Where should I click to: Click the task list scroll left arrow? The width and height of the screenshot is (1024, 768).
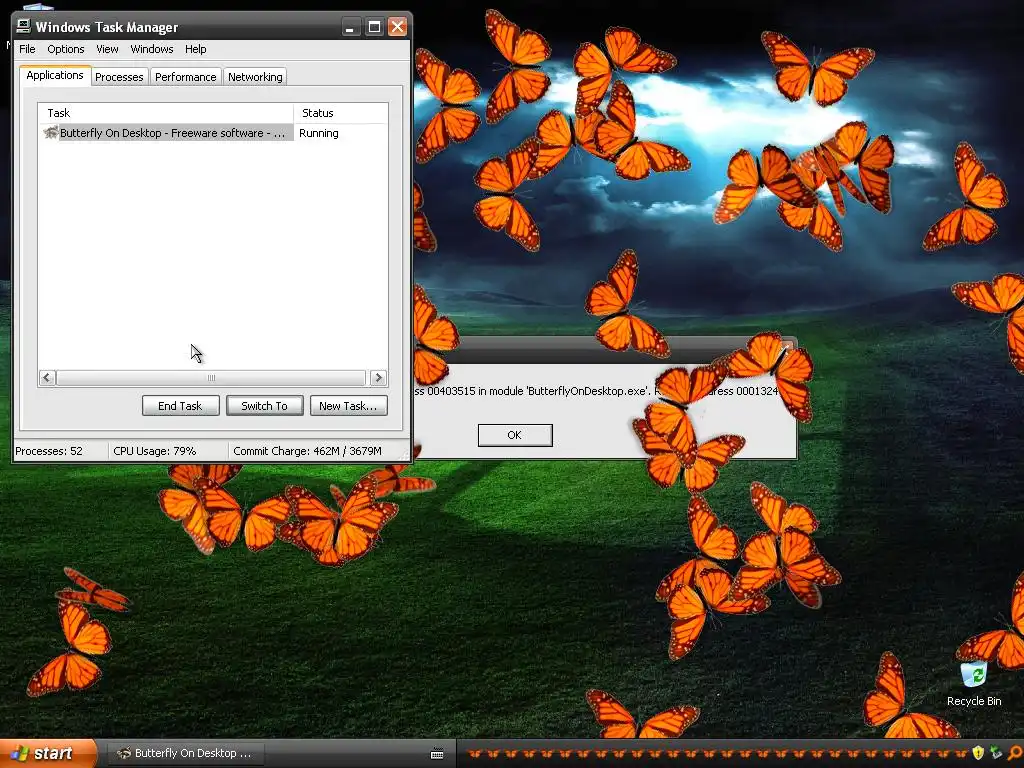pos(47,377)
